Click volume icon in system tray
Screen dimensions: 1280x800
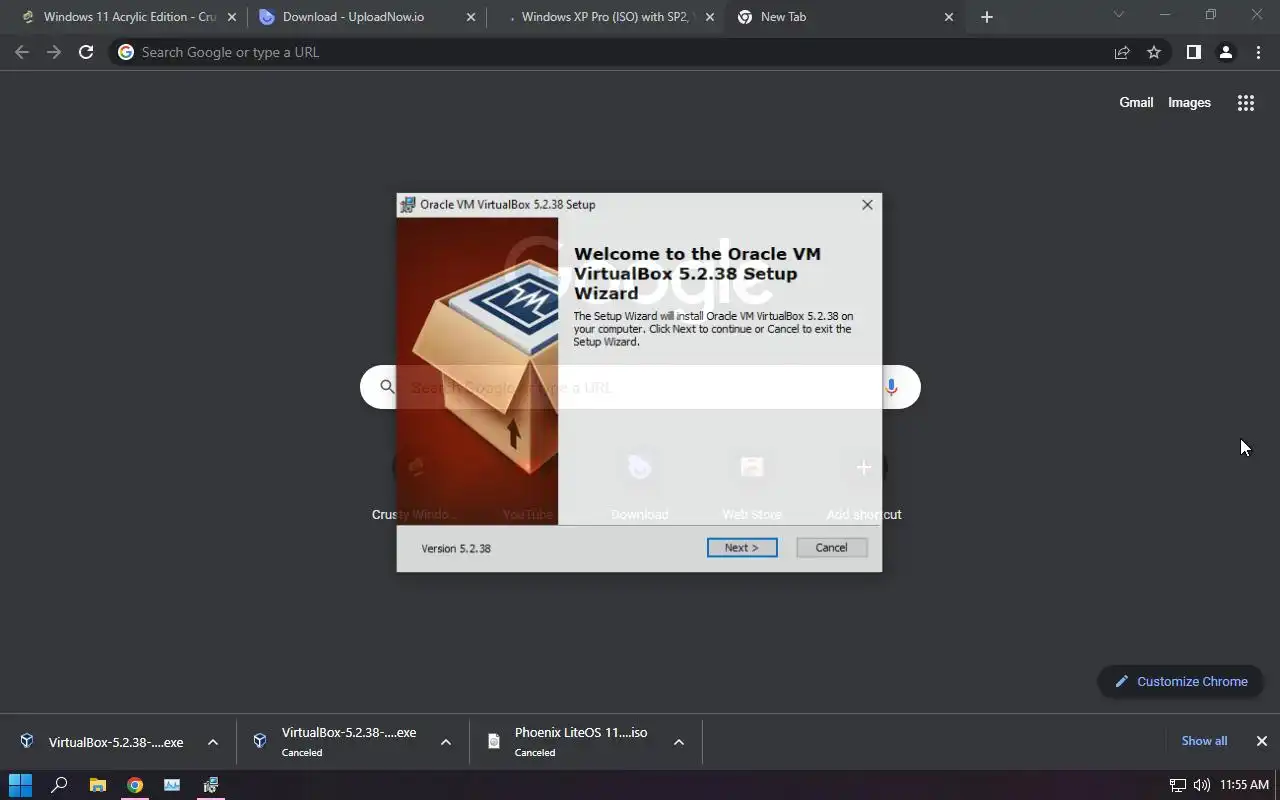(x=1202, y=785)
